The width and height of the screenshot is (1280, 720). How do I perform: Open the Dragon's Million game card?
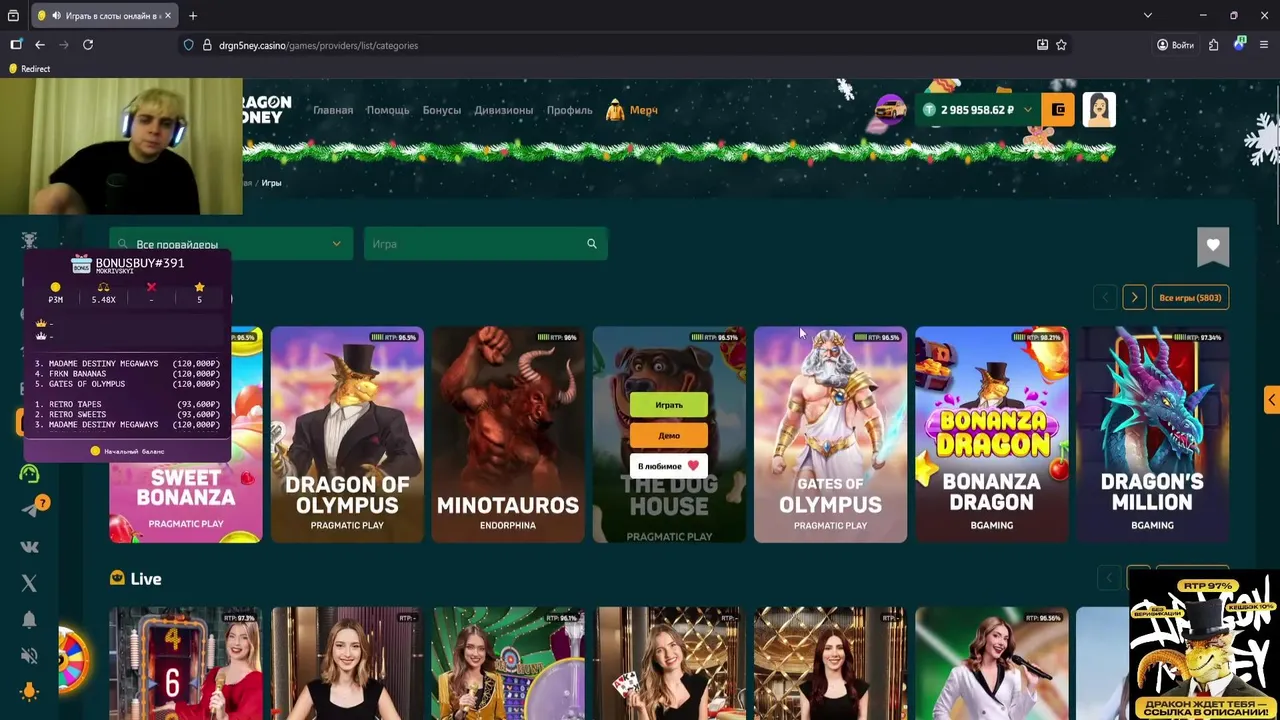pos(1152,434)
